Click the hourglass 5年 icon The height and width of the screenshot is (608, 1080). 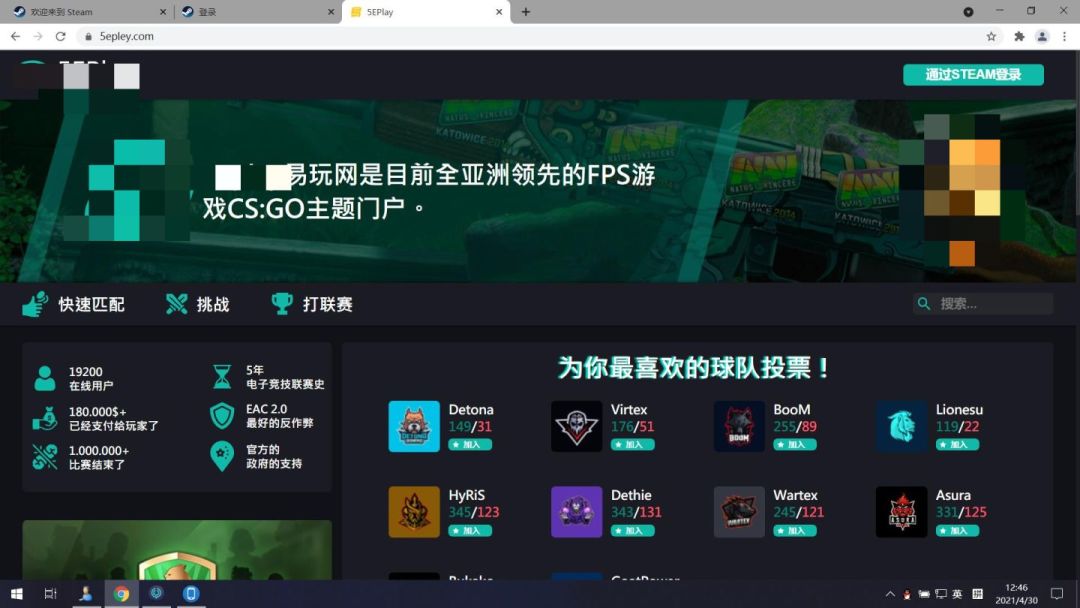[222, 377]
